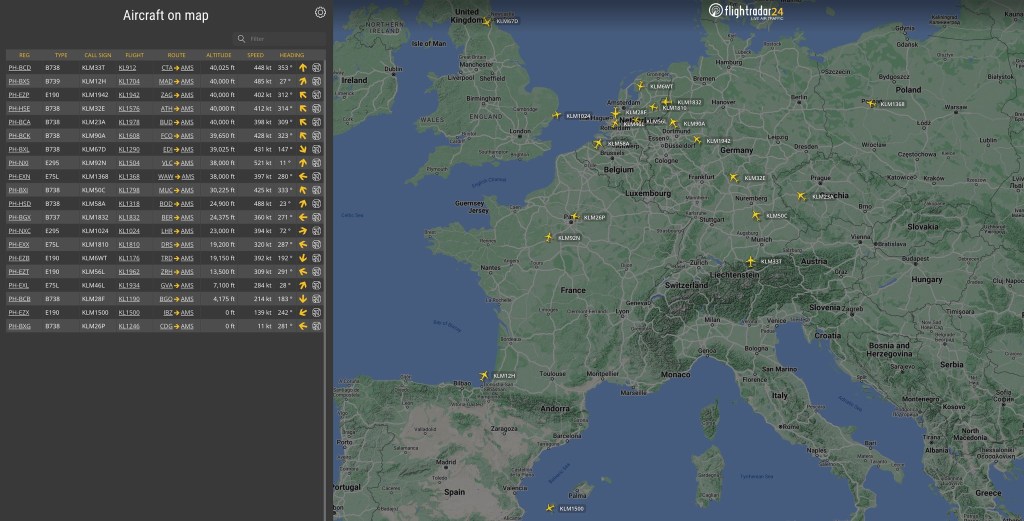The width and height of the screenshot is (1024, 521).
Task: Sort the table by ALTITUDE column
Action: (219, 54)
